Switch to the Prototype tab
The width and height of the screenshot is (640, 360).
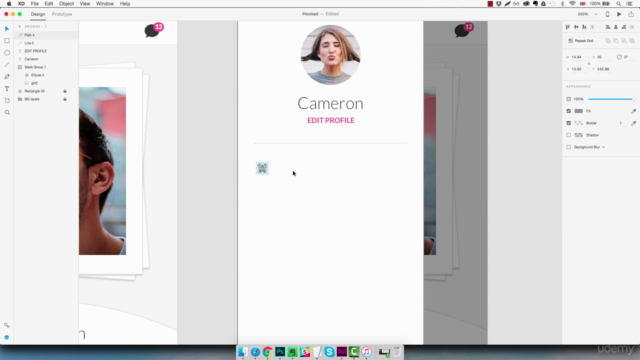coord(62,14)
